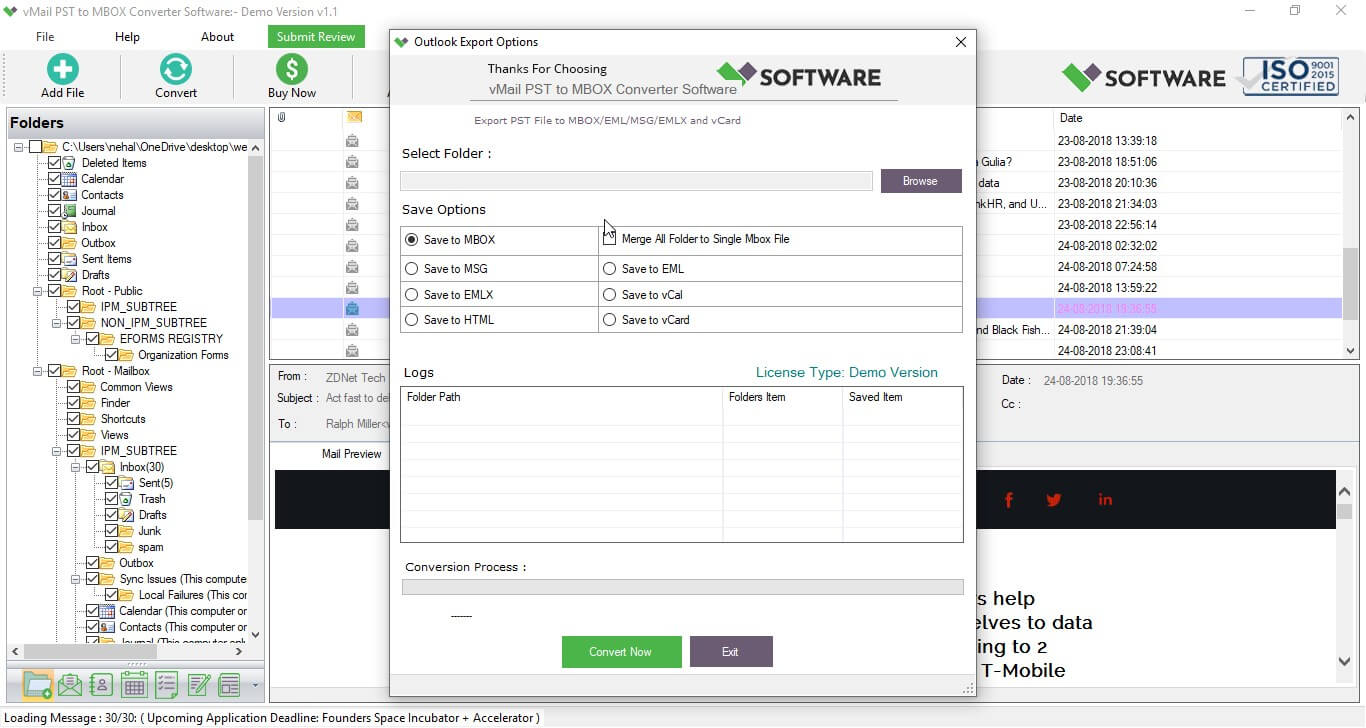
Task: Open the Tasks checklist icon at bottom
Action: 166,685
